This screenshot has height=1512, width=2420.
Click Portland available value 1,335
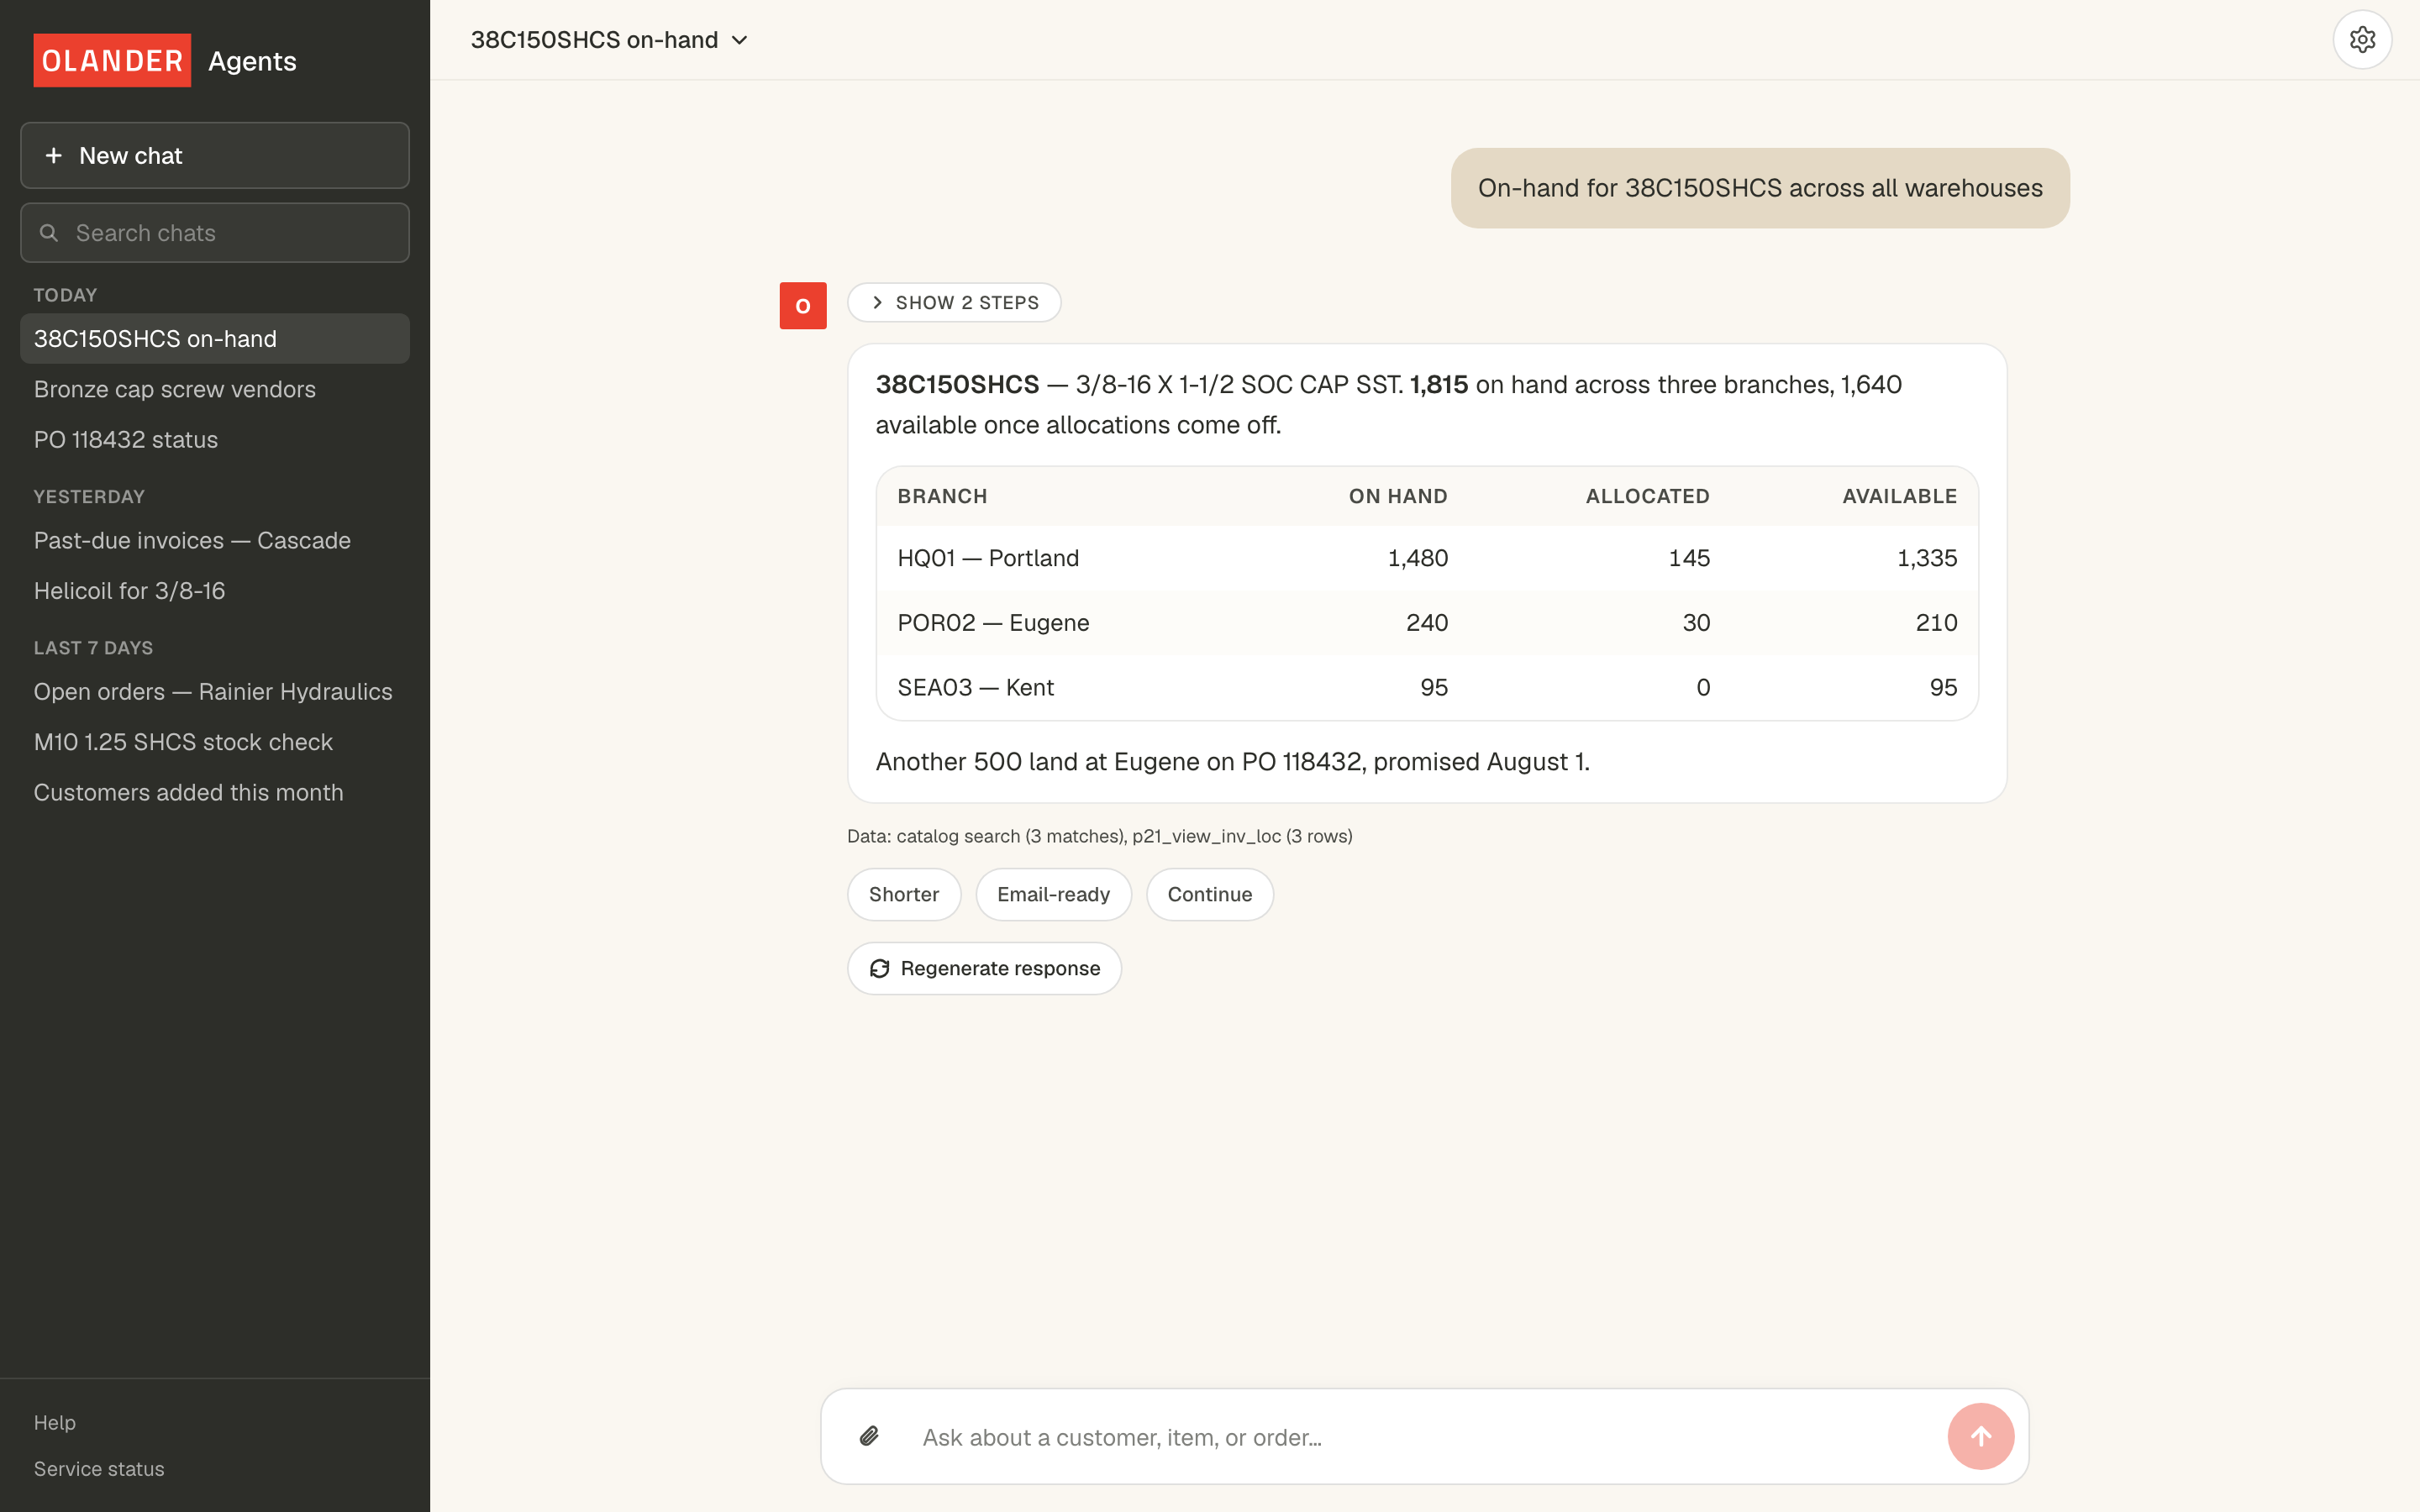tap(1927, 558)
